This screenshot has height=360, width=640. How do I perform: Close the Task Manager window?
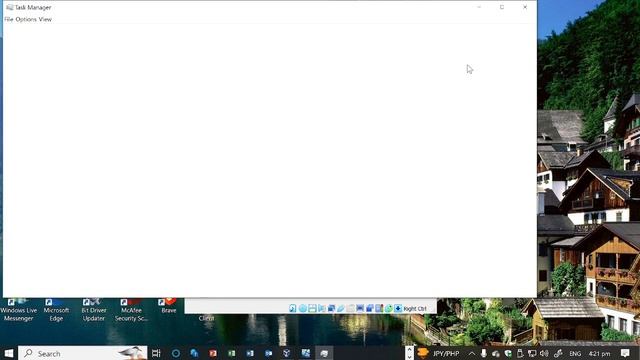(525, 7)
